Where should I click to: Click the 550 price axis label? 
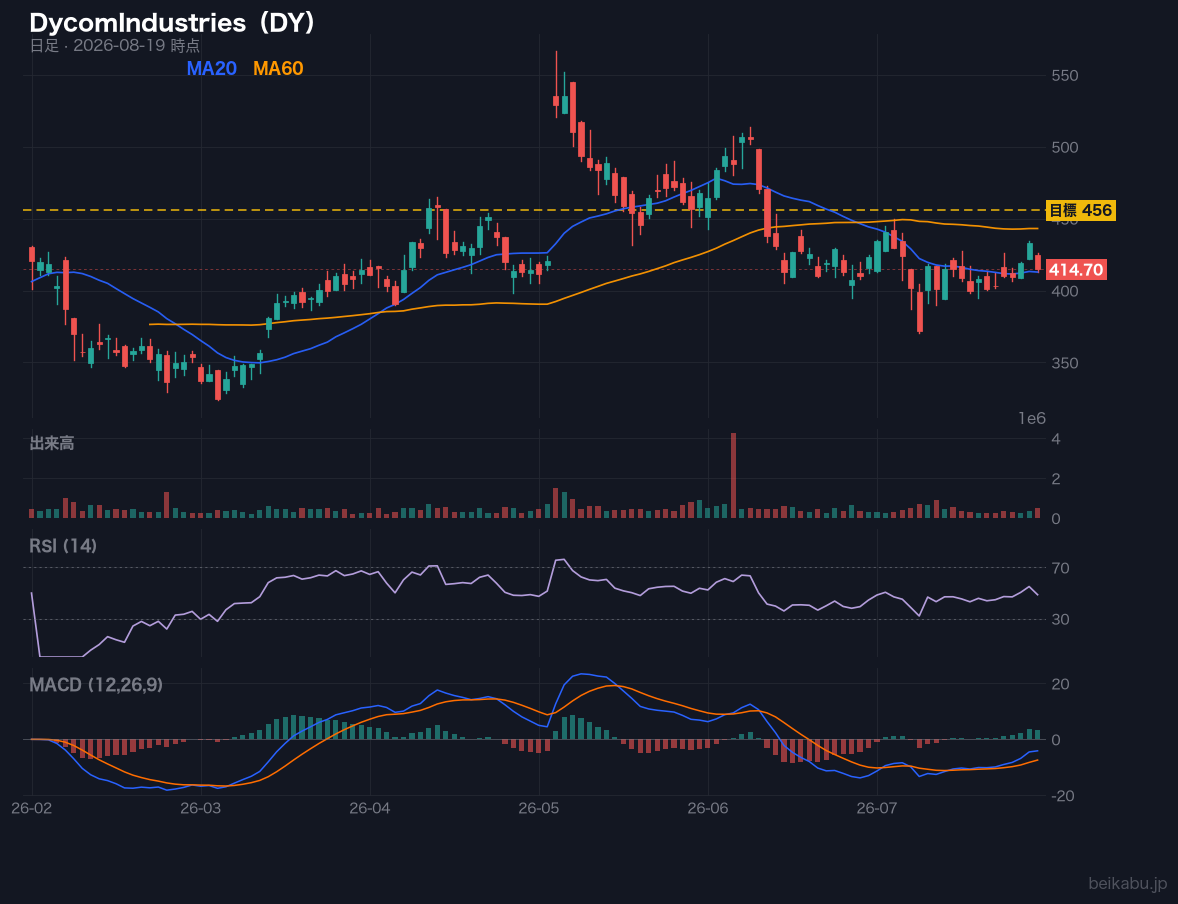pos(1065,75)
